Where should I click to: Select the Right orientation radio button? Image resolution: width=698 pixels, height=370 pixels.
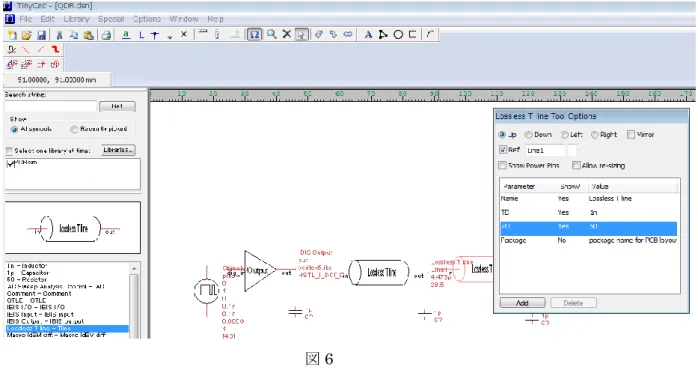pyautogui.click(x=594, y=134)
